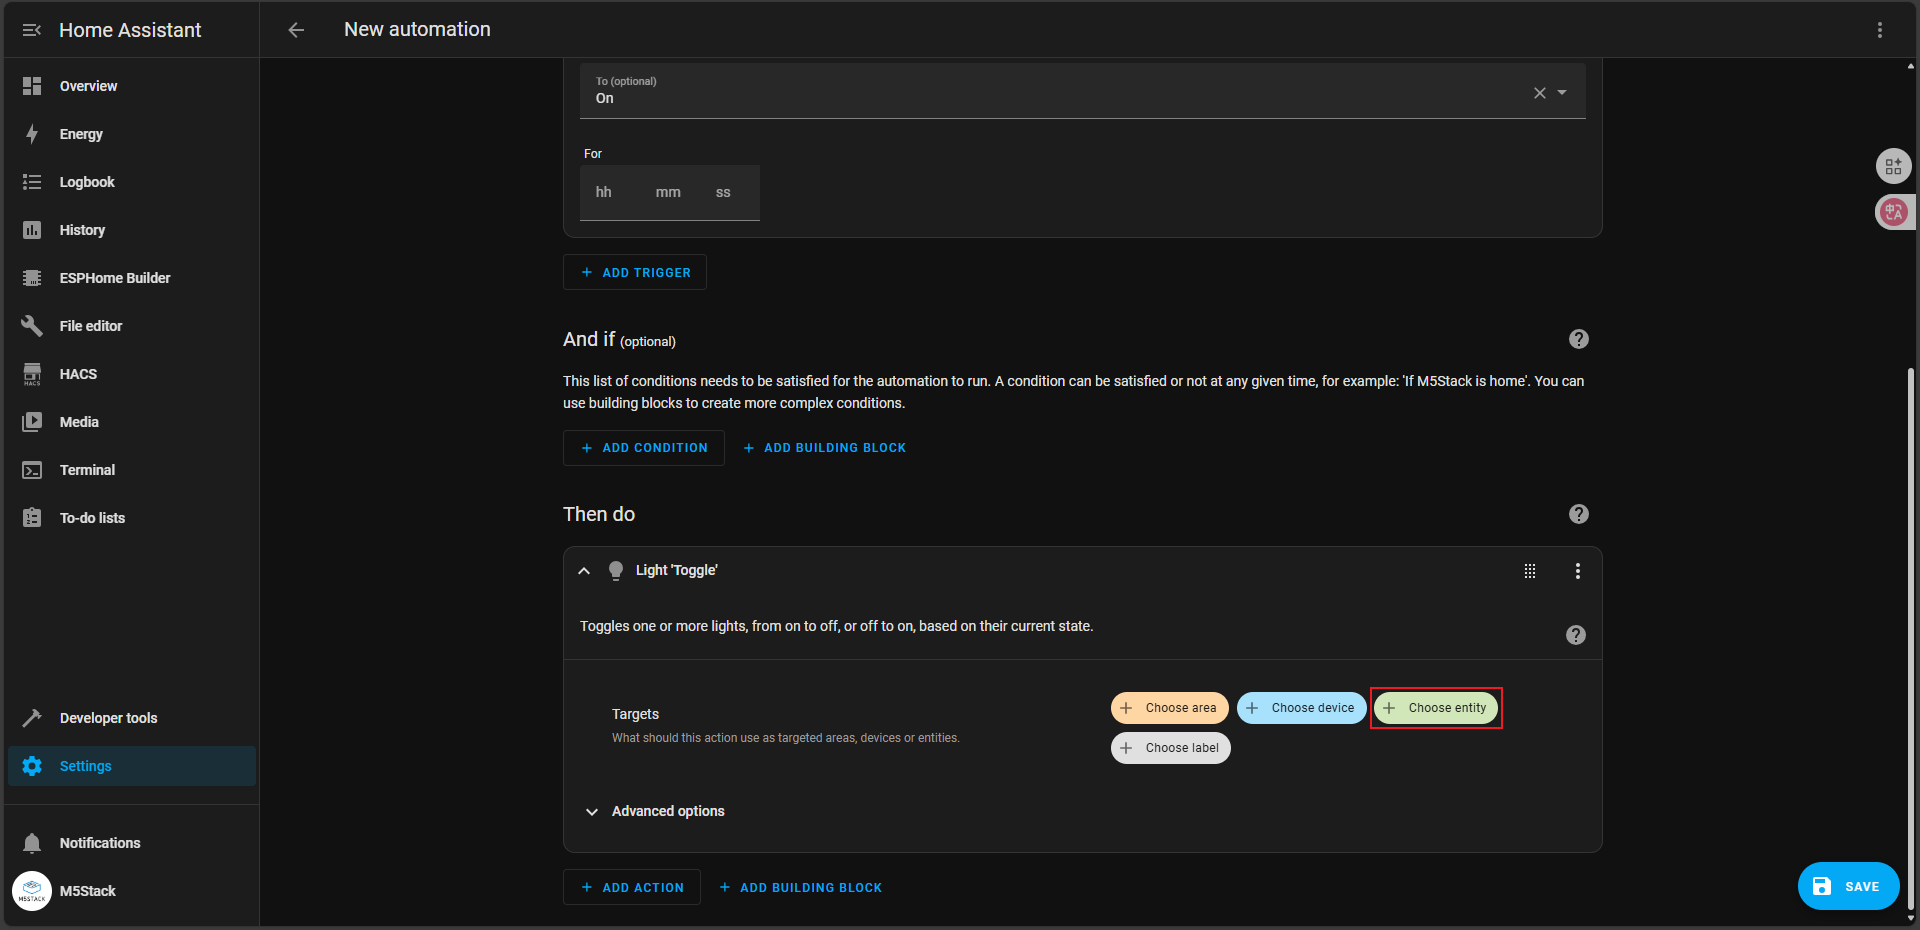1920x930 pixels.
Task: Click the Logbook list icon
Action: (x=32, y=182)
